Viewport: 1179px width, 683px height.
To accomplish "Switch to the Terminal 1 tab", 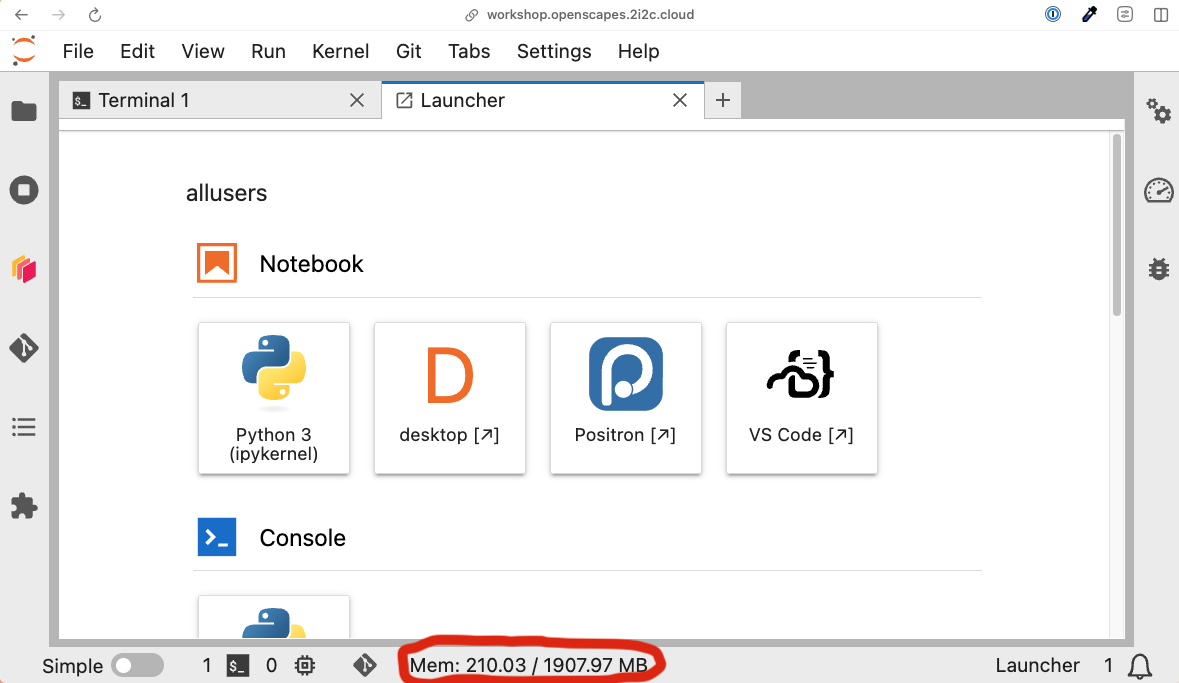I will (220, 100).
